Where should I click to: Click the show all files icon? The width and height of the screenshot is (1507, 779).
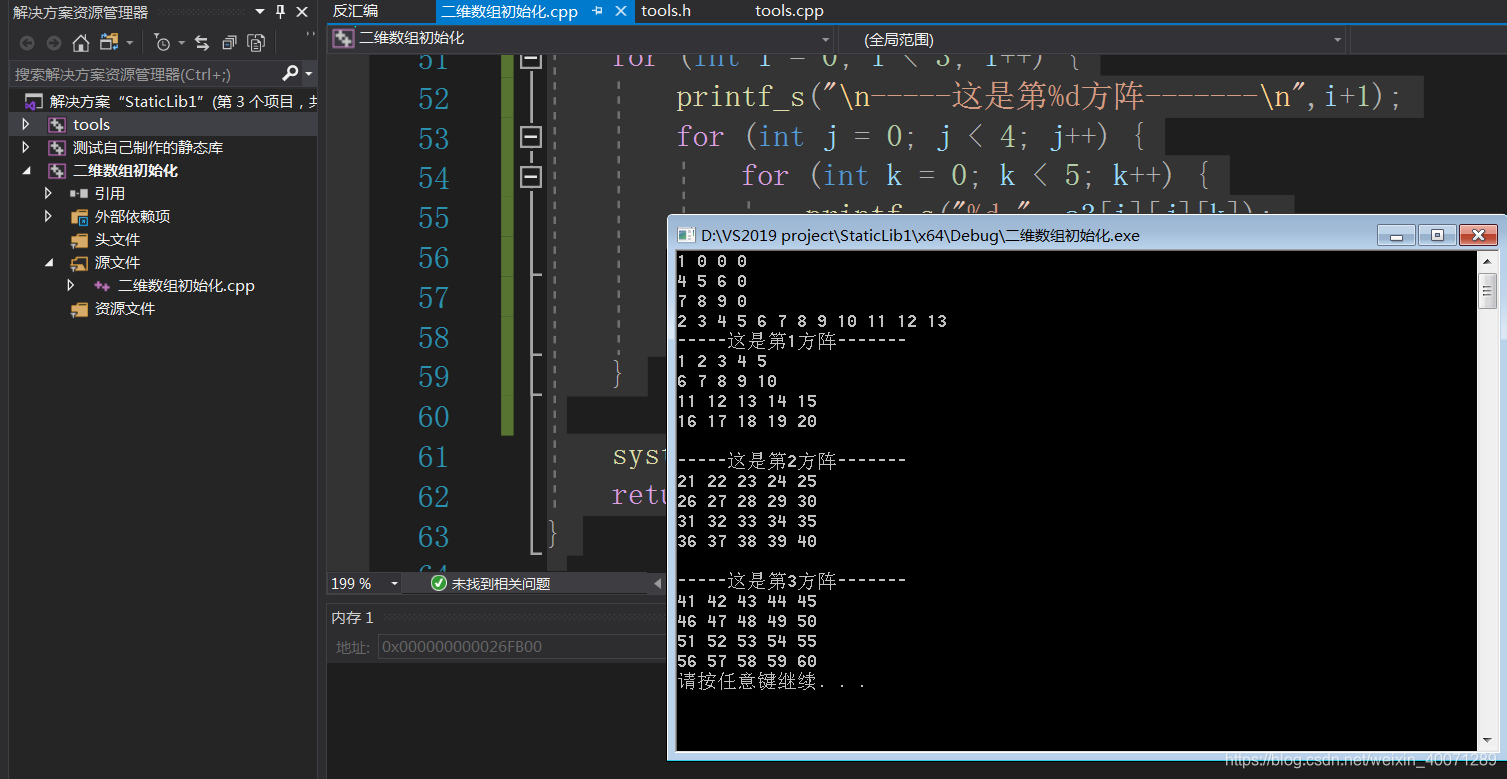[x=256, y=43]
